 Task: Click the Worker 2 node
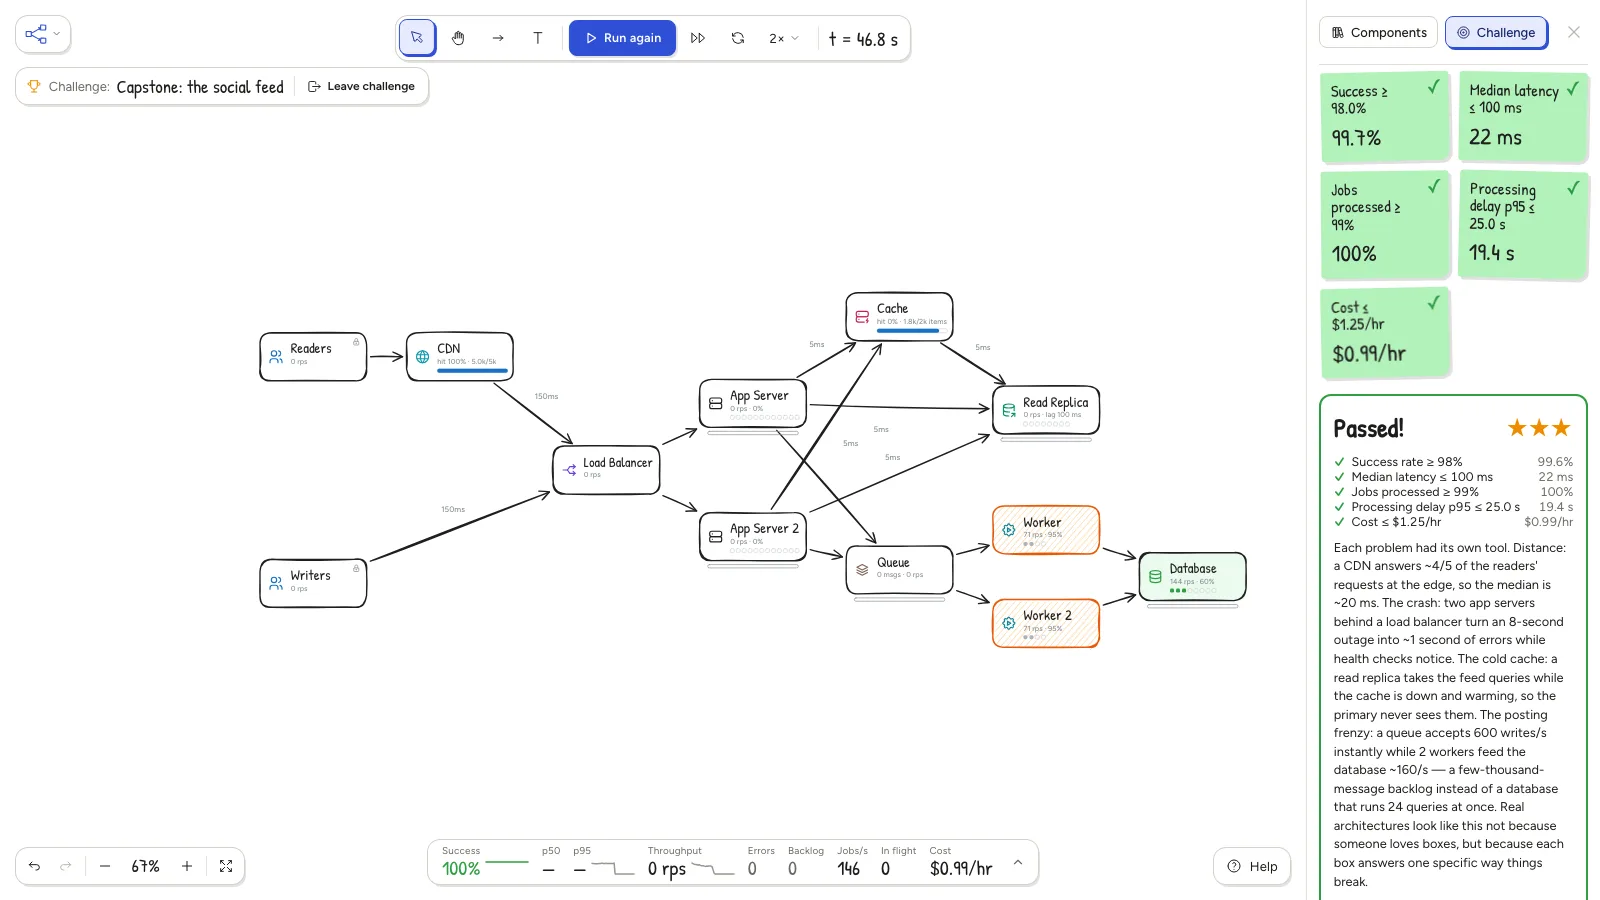pos(1046,623)
